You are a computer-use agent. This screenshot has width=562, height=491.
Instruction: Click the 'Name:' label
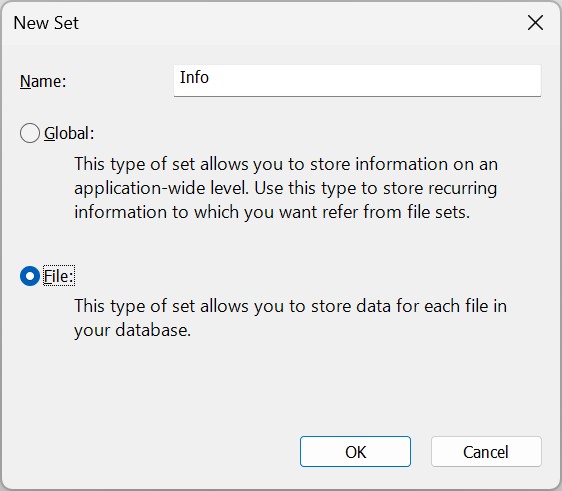[x=43, y=81]
